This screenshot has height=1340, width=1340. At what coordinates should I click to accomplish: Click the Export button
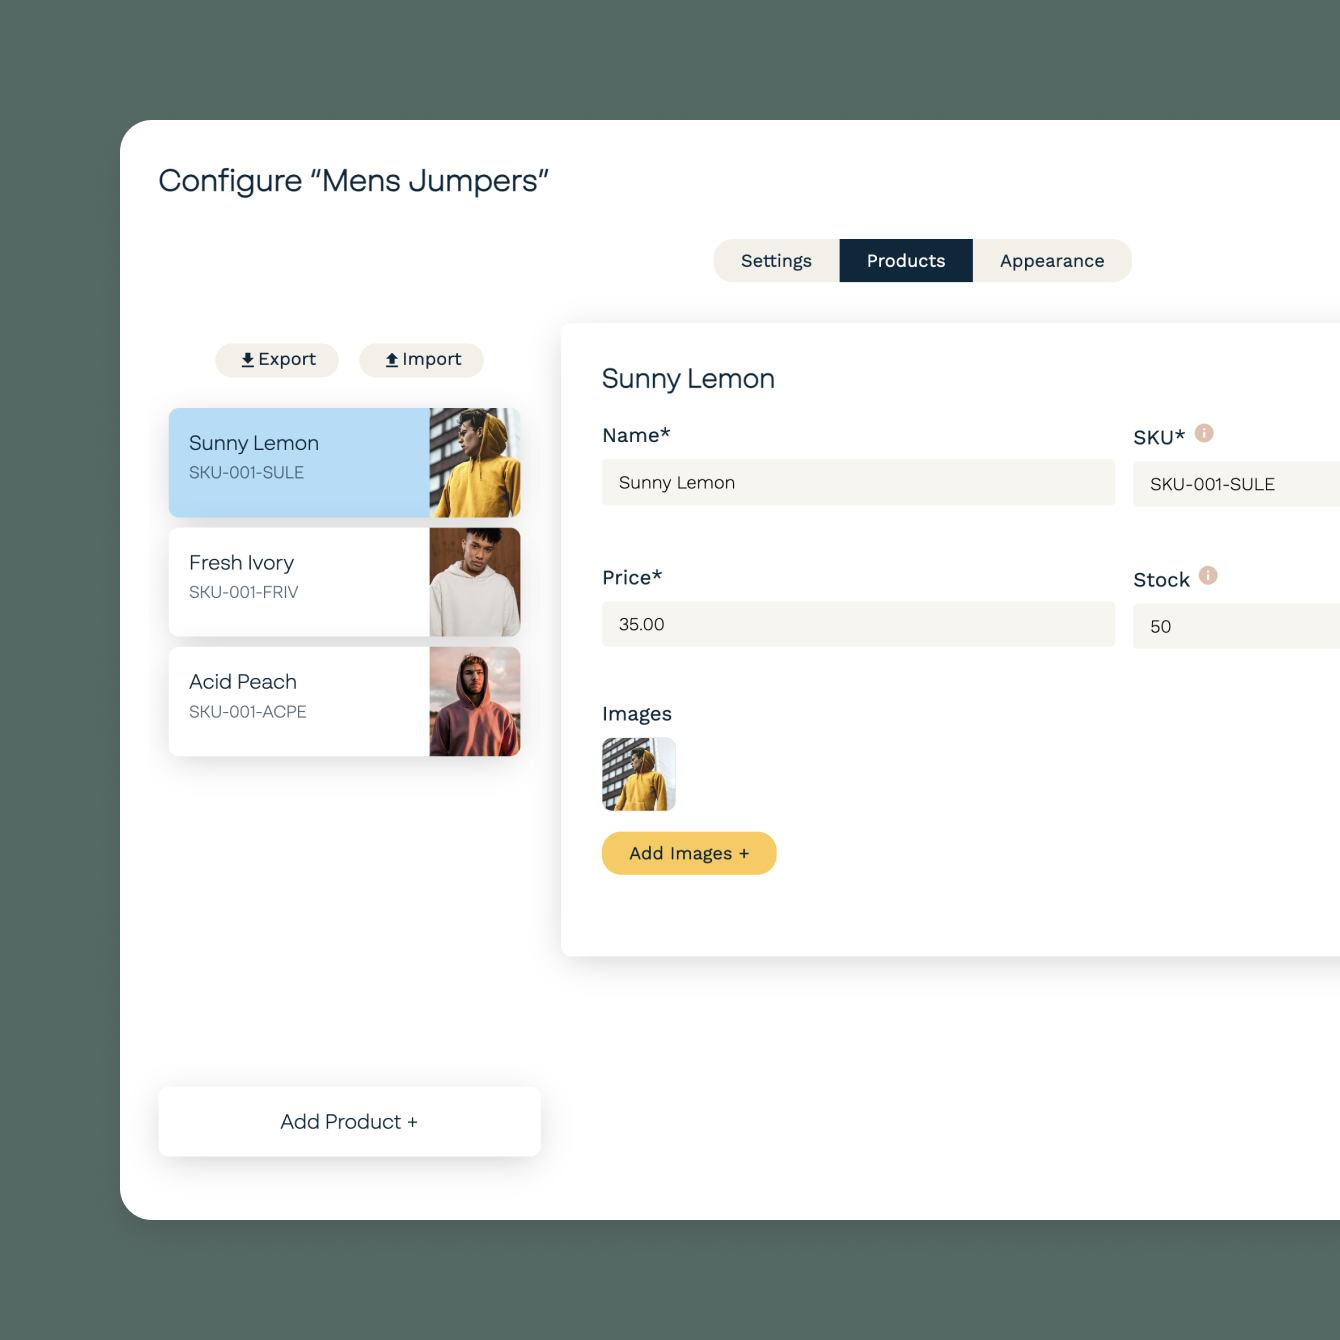pos(277,359)
